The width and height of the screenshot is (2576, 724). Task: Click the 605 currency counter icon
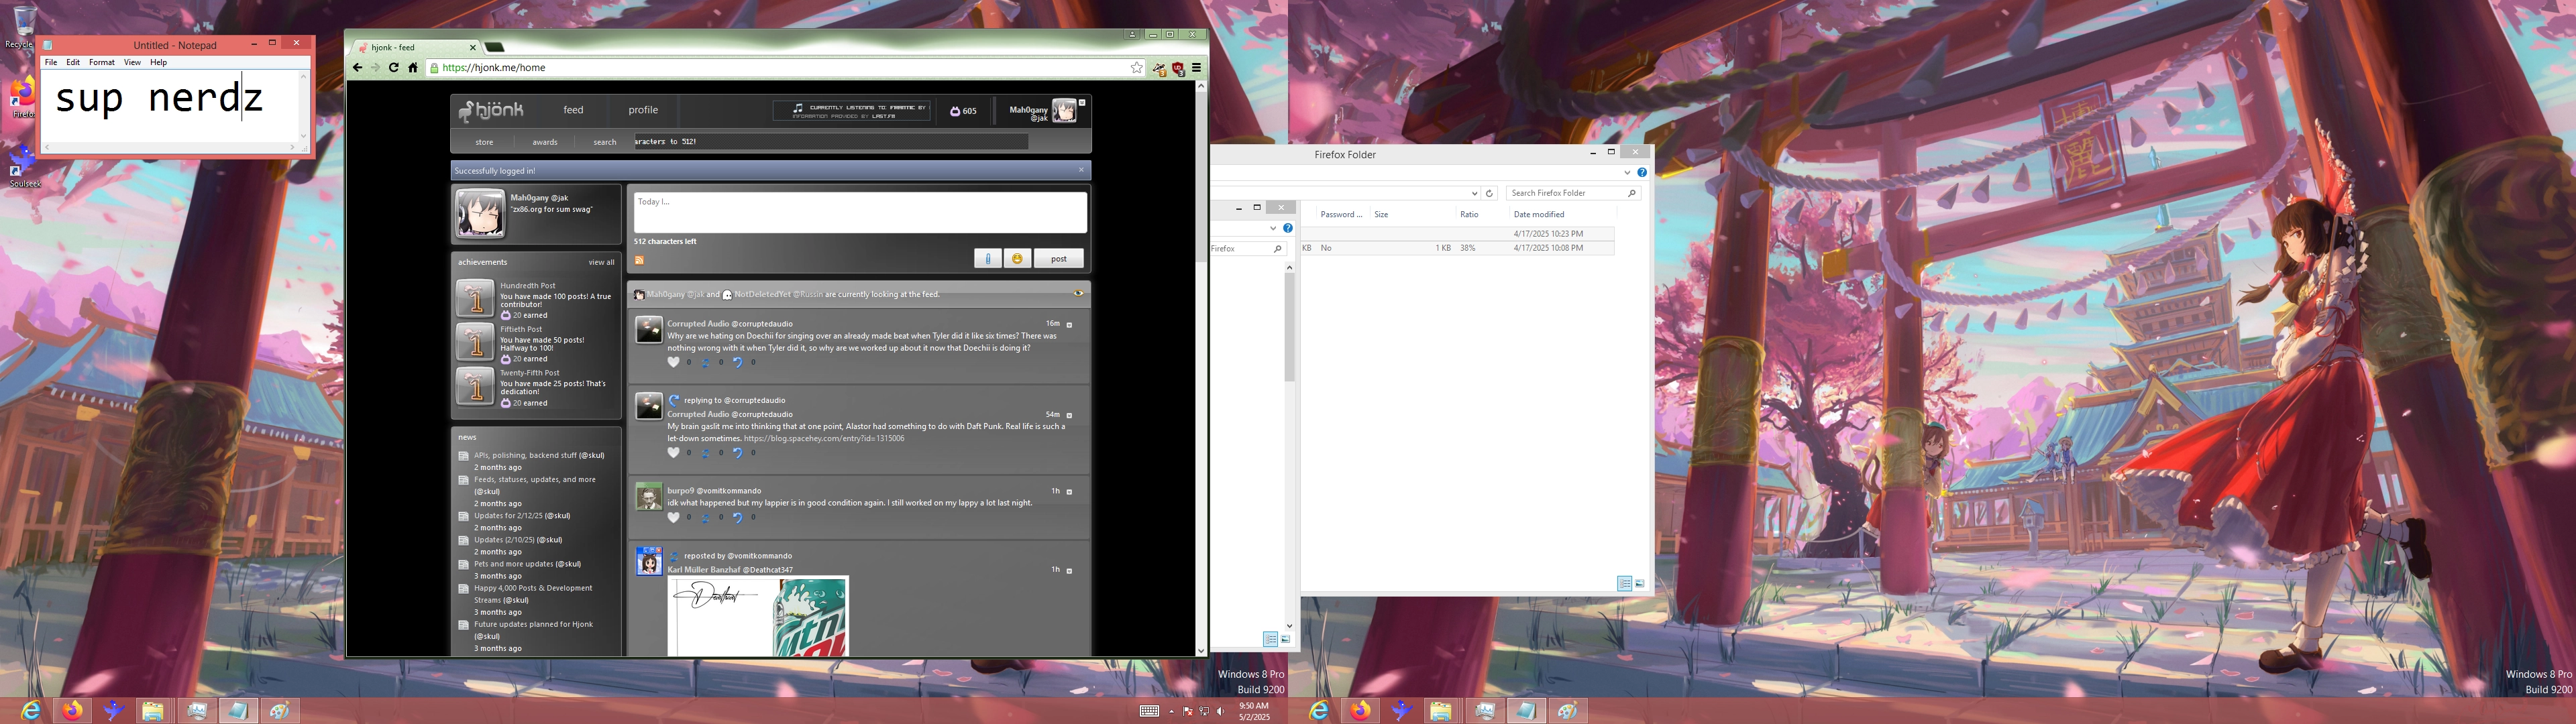pos(955,111)
